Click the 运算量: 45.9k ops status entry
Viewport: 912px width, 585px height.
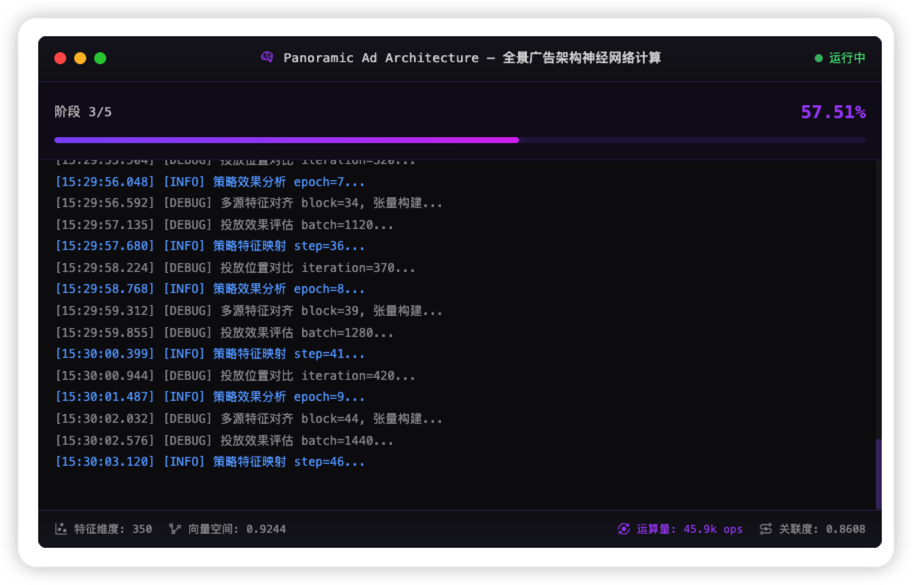point(680,529)
